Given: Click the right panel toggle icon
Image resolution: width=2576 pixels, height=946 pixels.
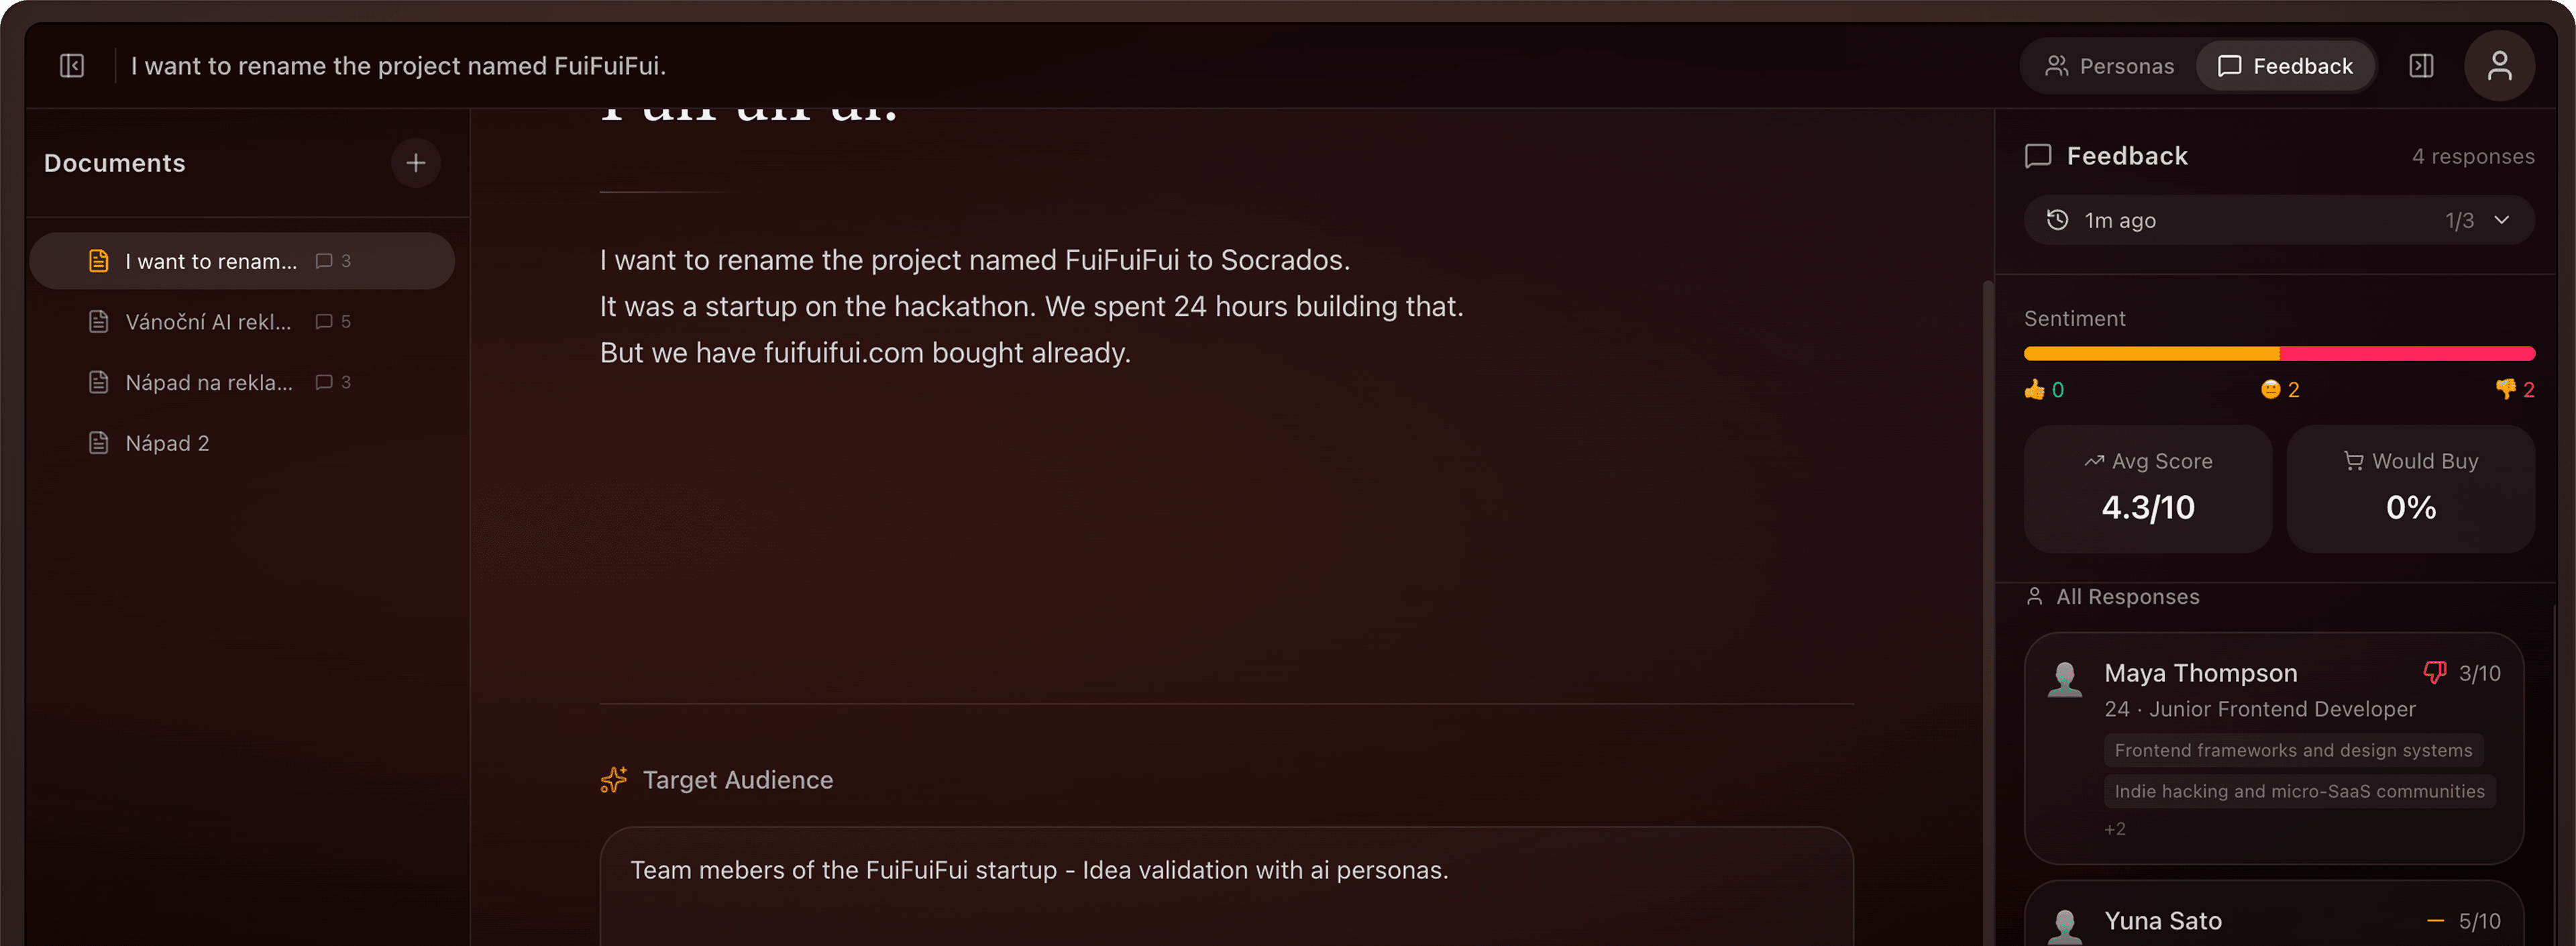Looking at the screenshot, I should (2422, 65).
